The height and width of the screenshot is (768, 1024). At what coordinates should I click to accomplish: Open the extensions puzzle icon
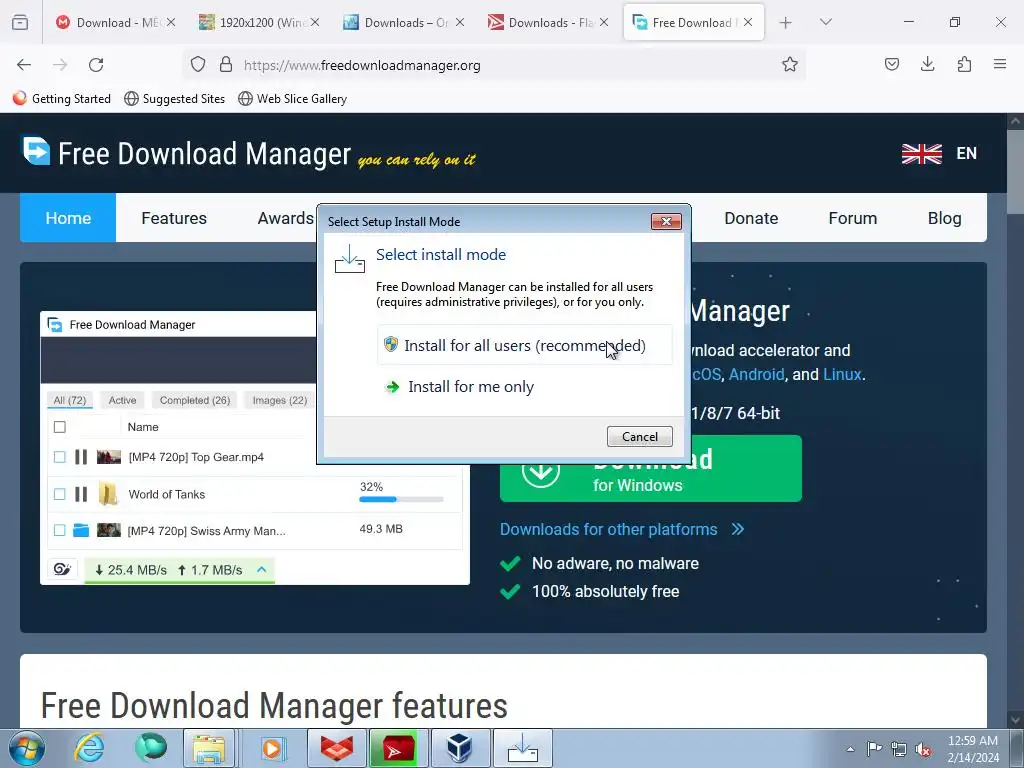(x=964, y=64)
